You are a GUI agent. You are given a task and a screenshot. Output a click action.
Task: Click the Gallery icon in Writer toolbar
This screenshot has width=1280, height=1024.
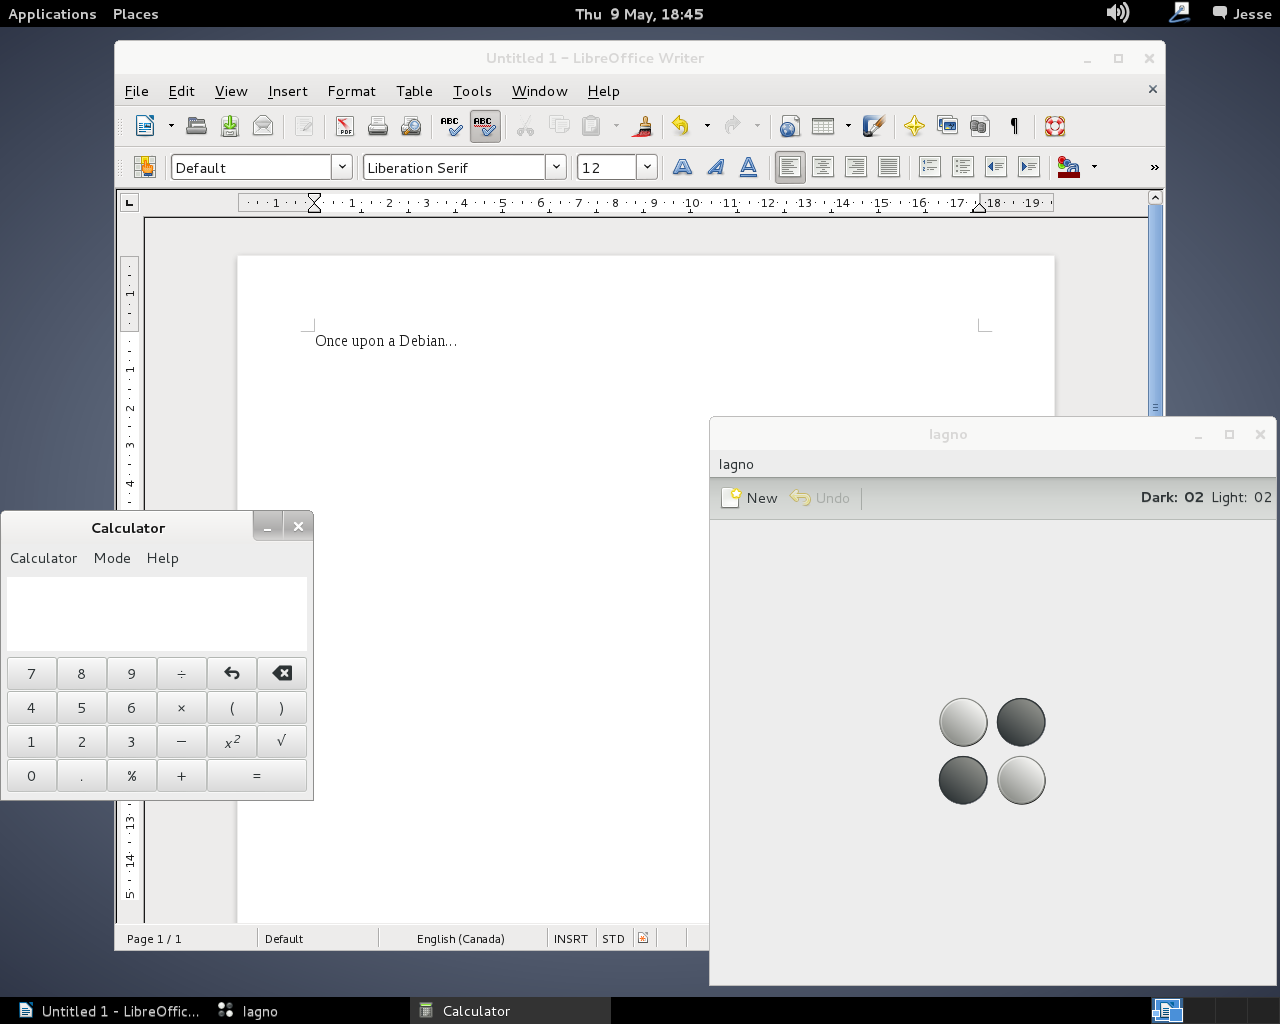click(x=947, y=126)
